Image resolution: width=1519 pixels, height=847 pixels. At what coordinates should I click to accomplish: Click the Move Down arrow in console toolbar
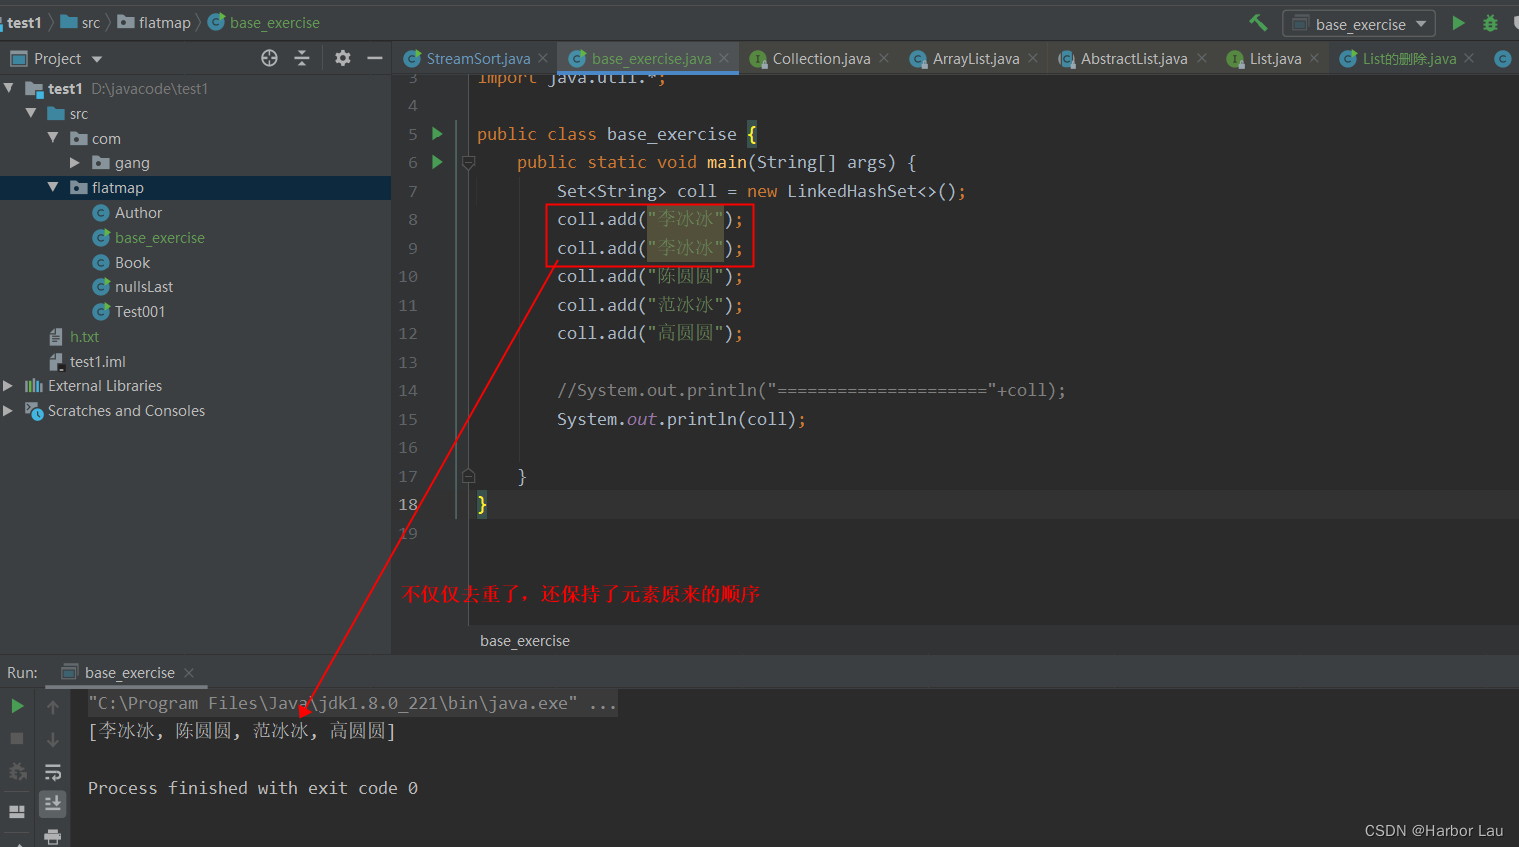click(x=53, y=738)
